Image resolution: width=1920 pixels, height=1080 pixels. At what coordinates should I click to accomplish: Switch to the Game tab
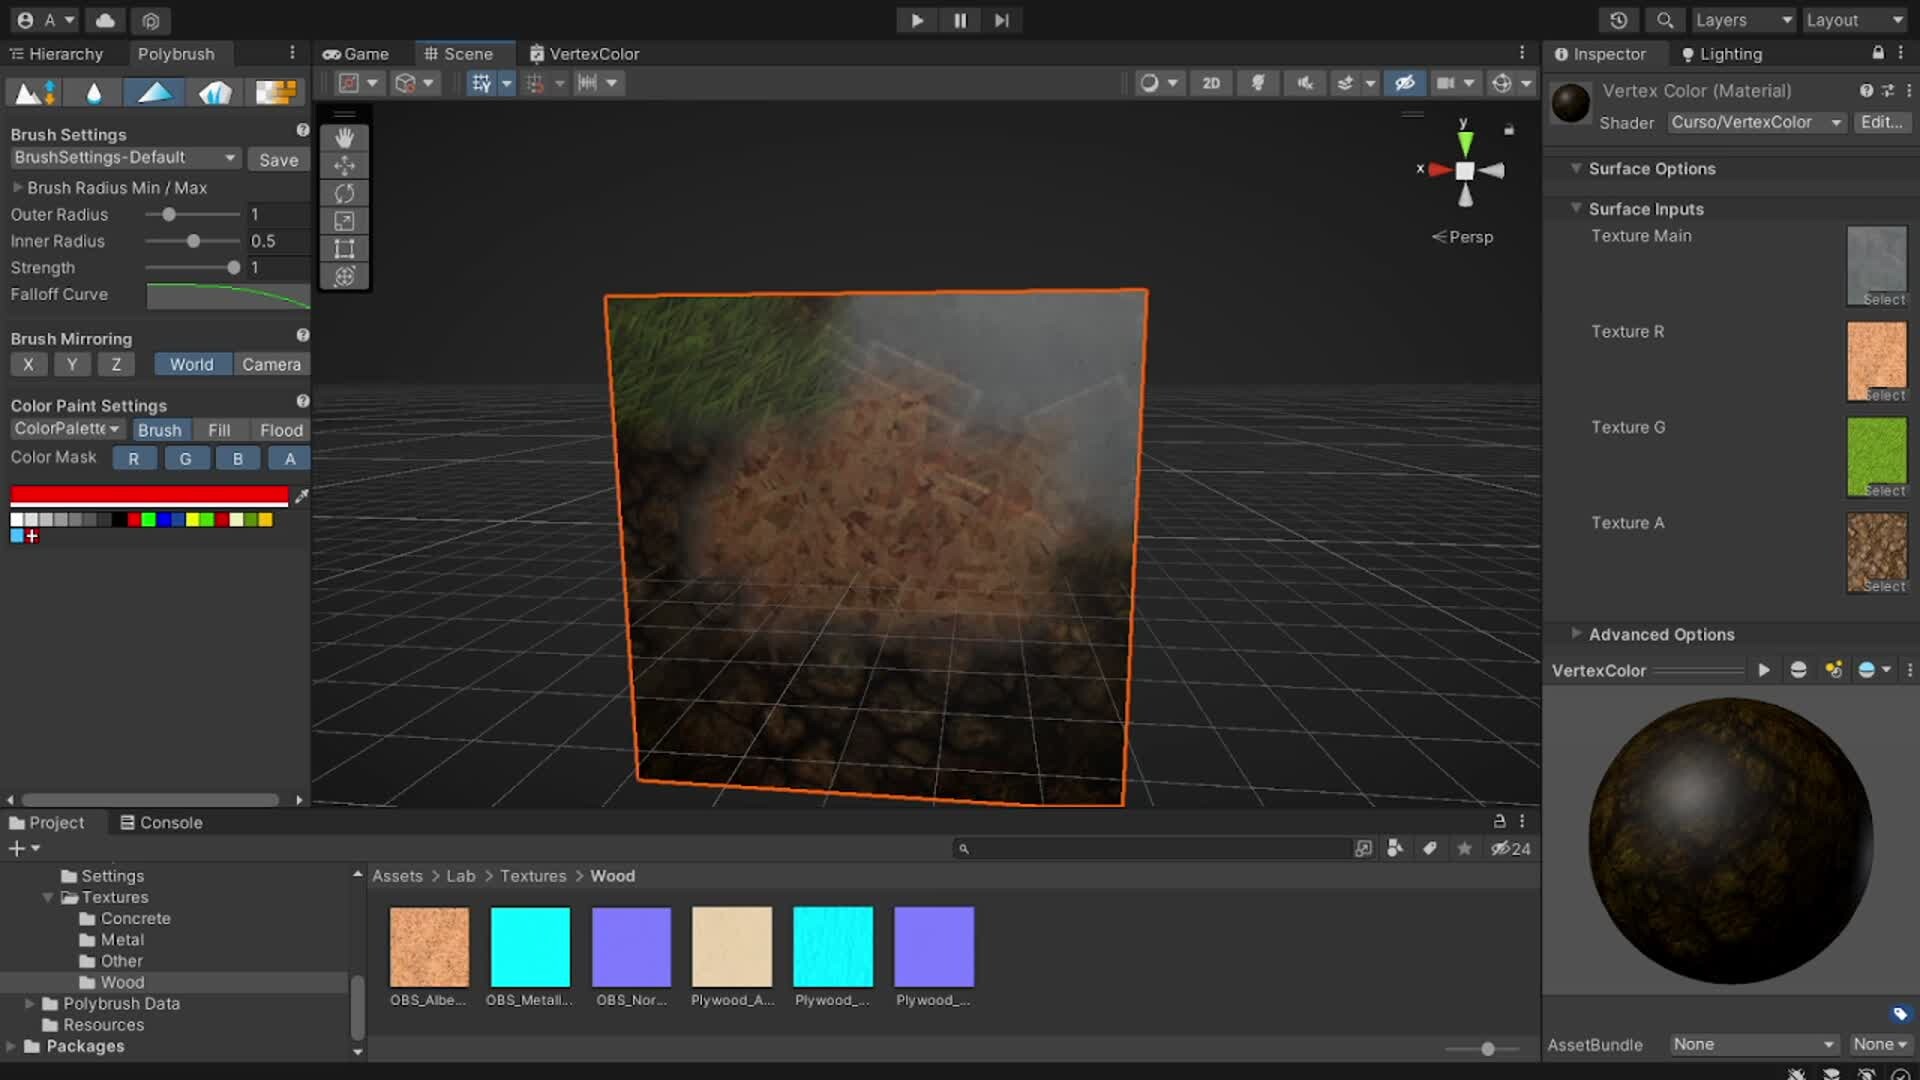tap(356, 53)
